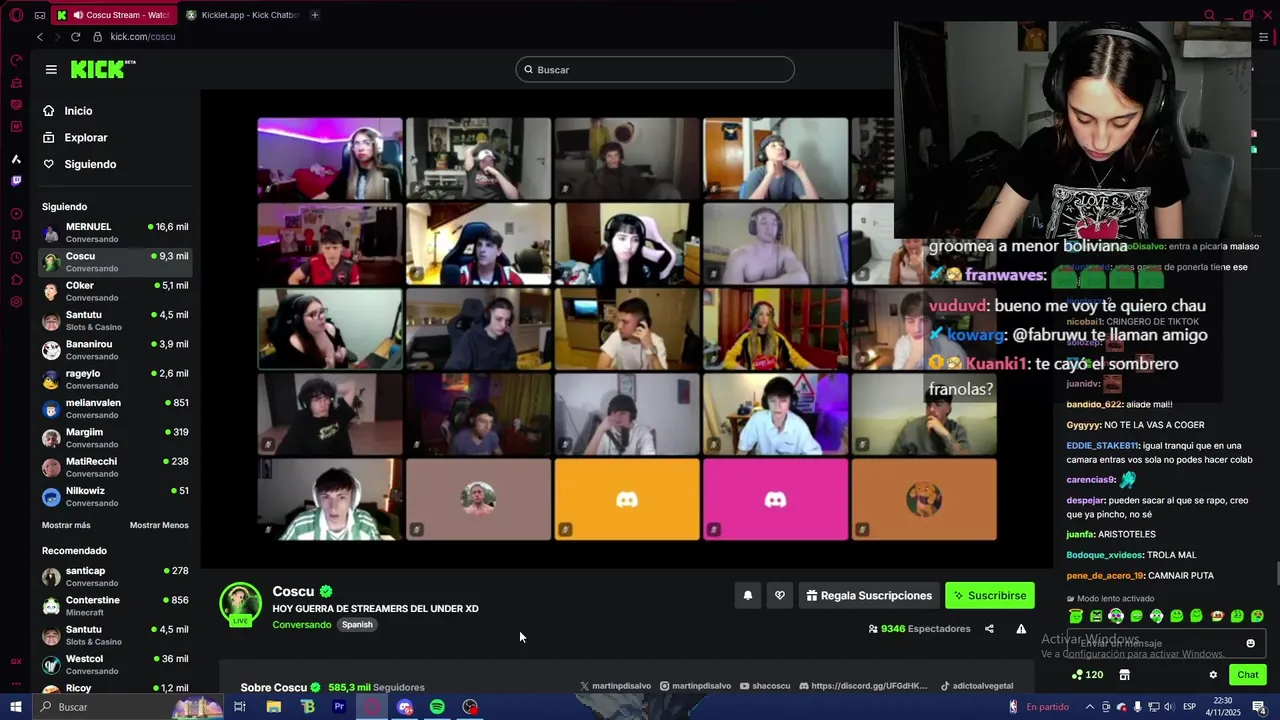
Task: Open MatiRecchi channel from sidebar
Action: [x=115, y=467]
